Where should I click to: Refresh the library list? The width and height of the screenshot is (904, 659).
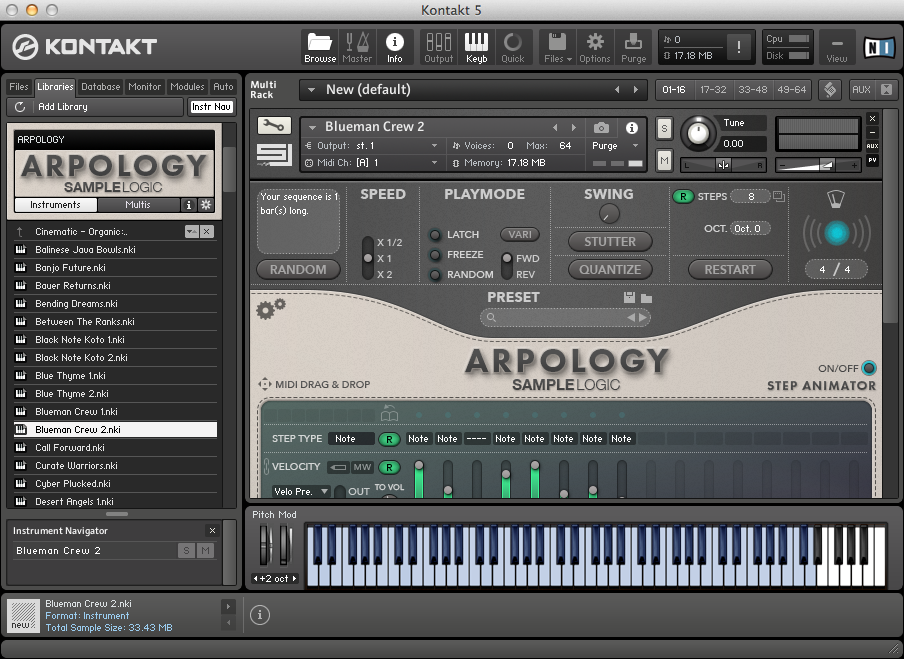coord(20,107)
